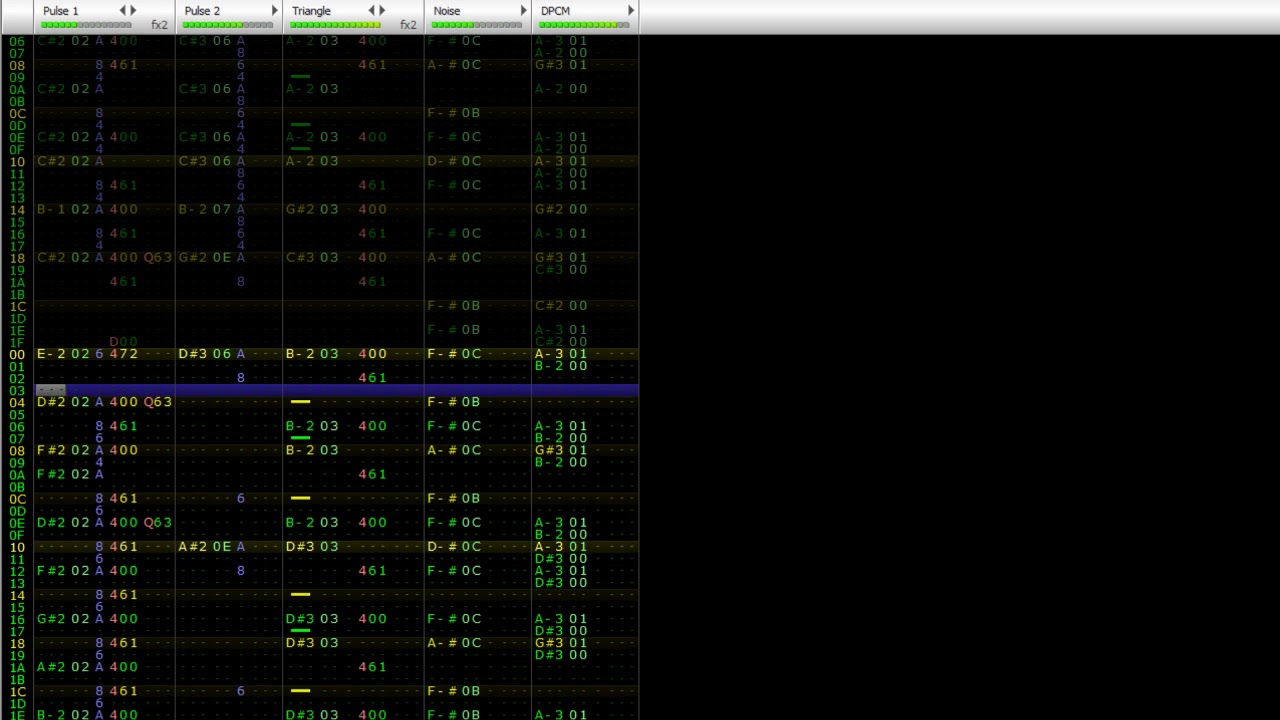Image resolution: width=1280 pixels, height=720 pixels.
Task: Mute the DPCM channel
Action: [555, 11]
